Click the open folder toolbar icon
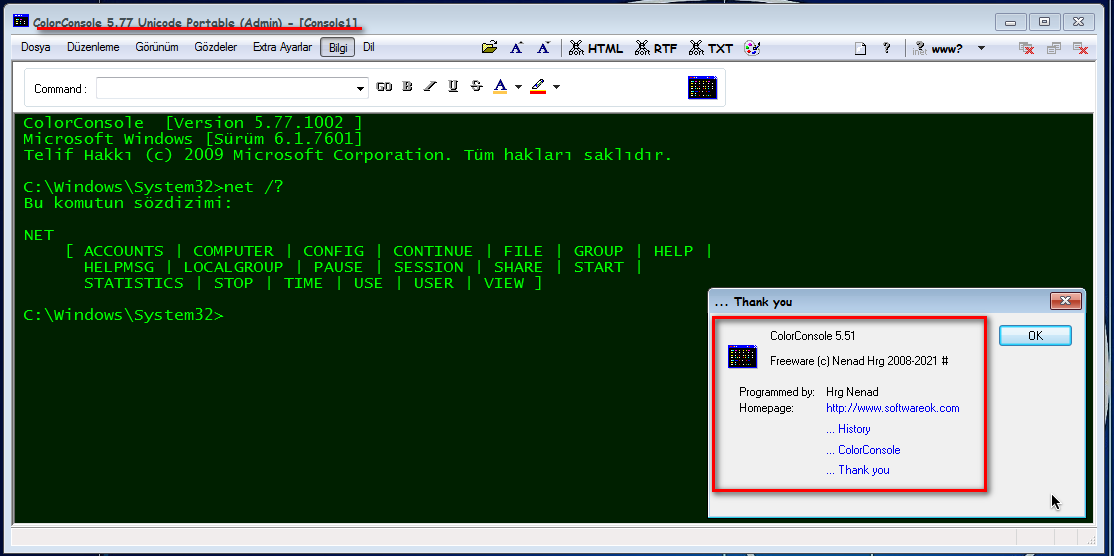The image size is (1114, 556). pyautogui.click(x=489, y=48)
